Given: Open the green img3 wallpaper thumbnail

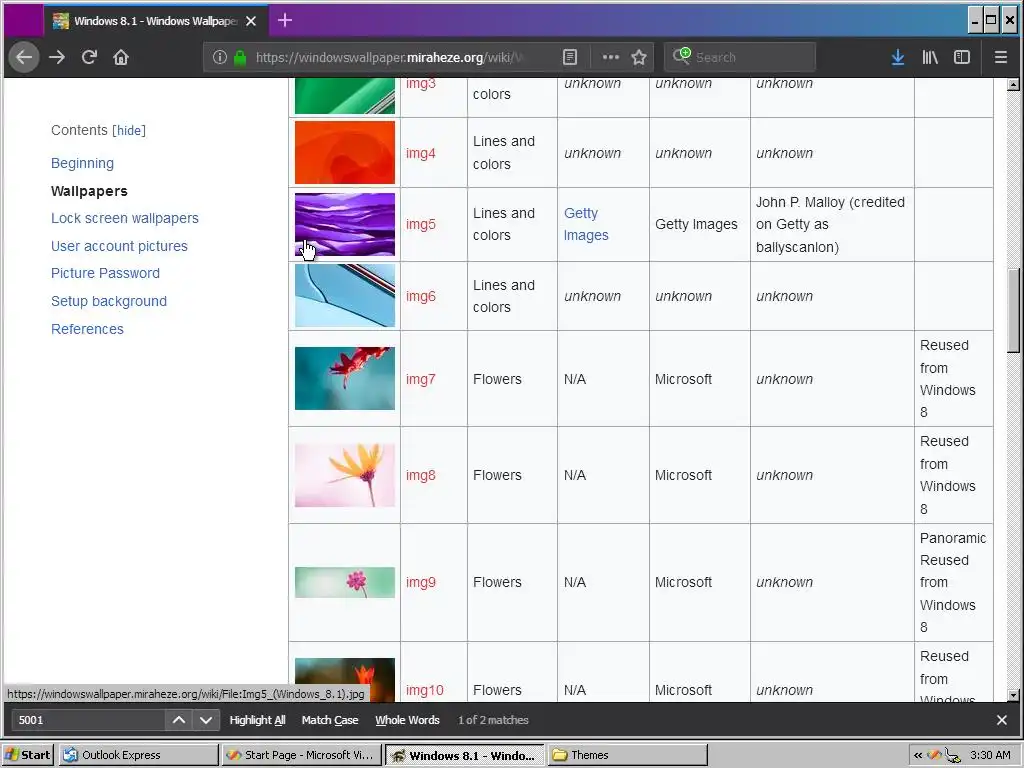Looking at the screenshot, I should coord(345,96).
